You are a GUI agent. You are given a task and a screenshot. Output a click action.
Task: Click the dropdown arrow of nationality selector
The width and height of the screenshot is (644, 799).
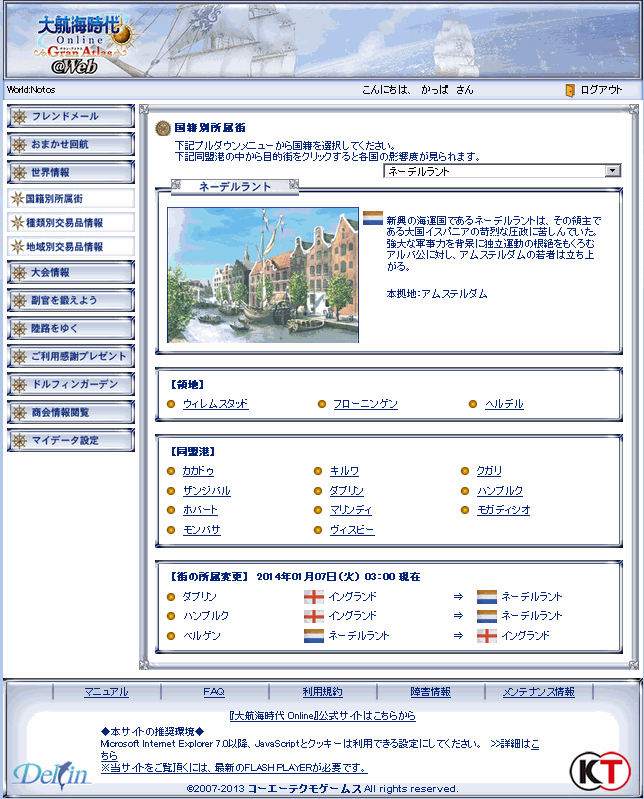coord(613,171)
